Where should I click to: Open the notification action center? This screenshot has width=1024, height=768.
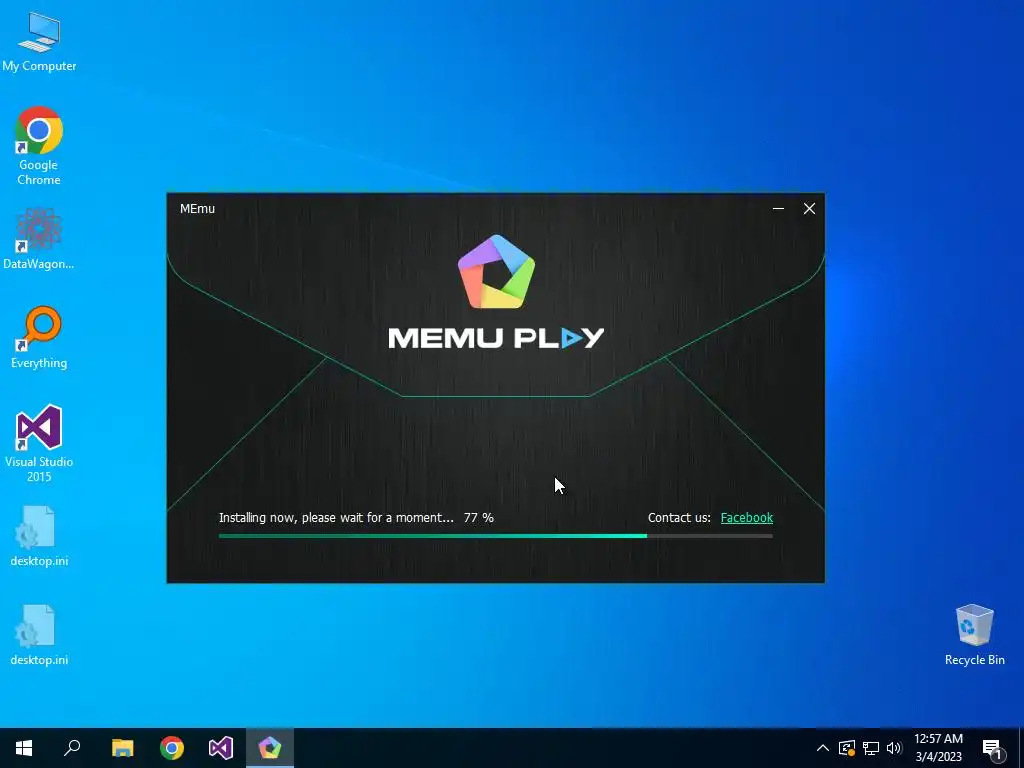pos(992,748)
